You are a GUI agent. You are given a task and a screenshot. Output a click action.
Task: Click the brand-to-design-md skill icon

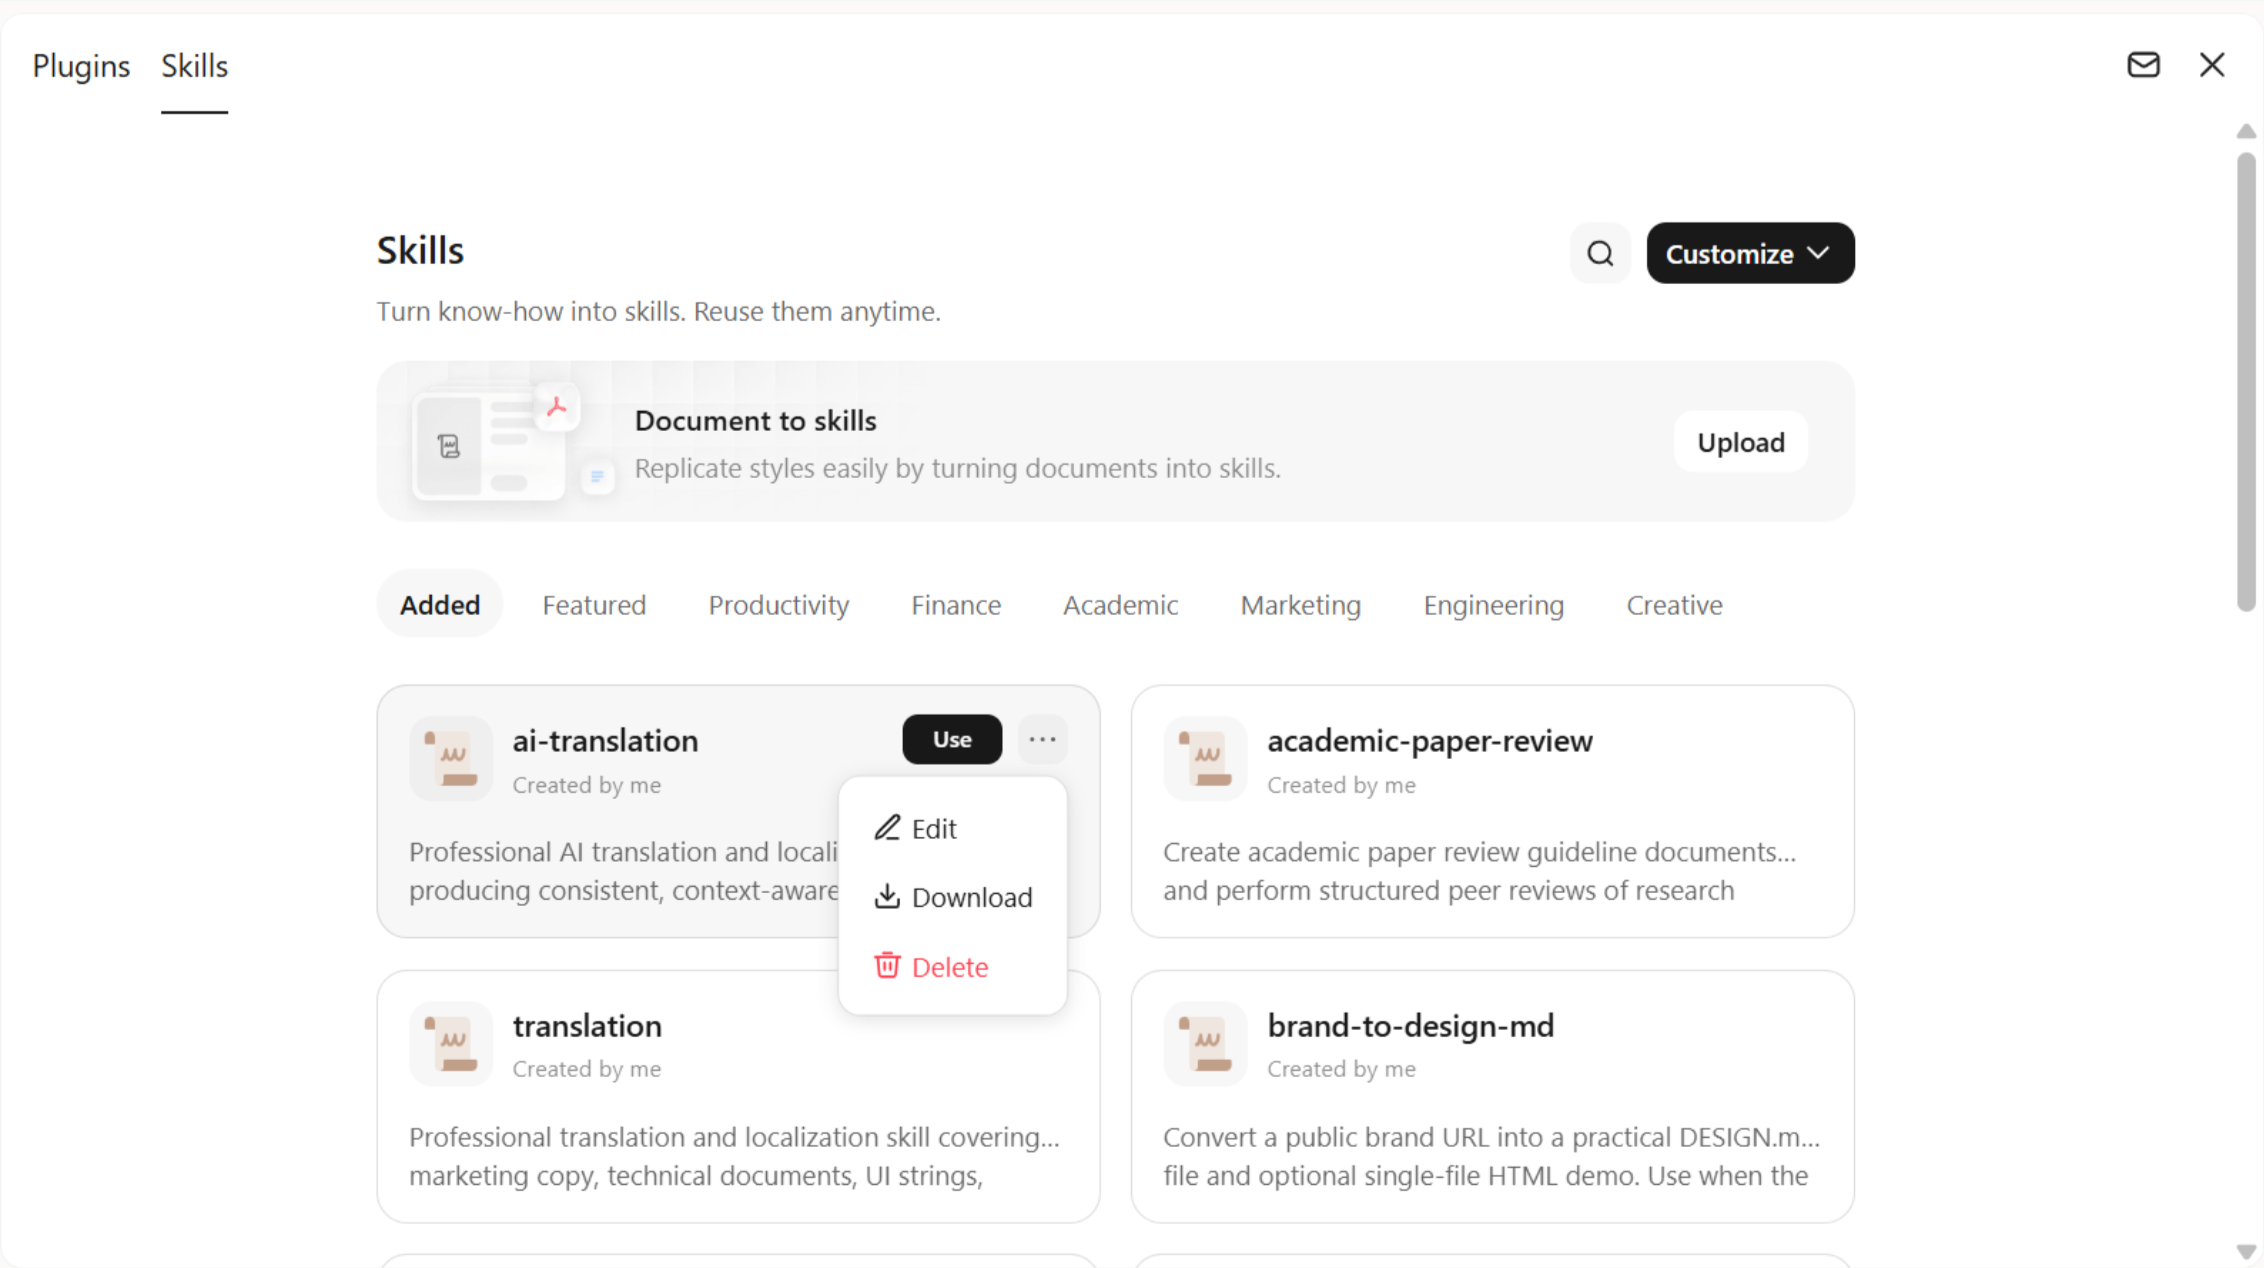1205,1043
